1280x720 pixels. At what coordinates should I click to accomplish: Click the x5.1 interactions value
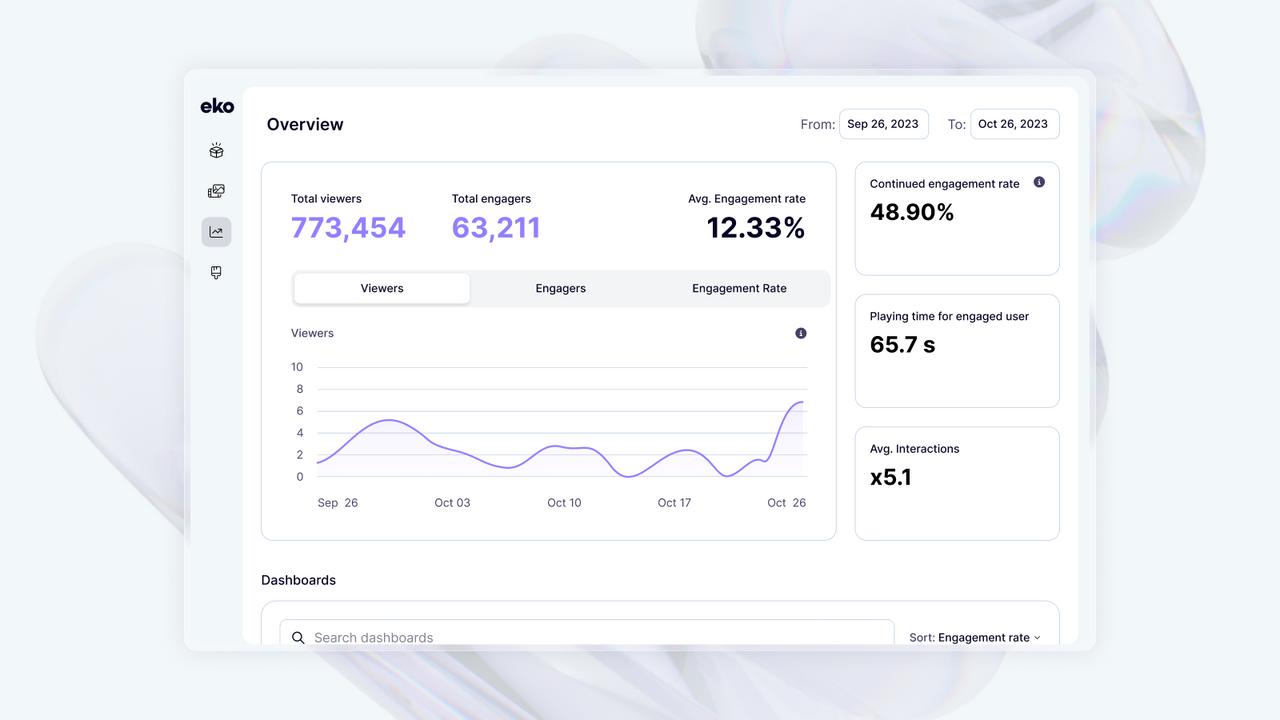(x=891, y=477)
